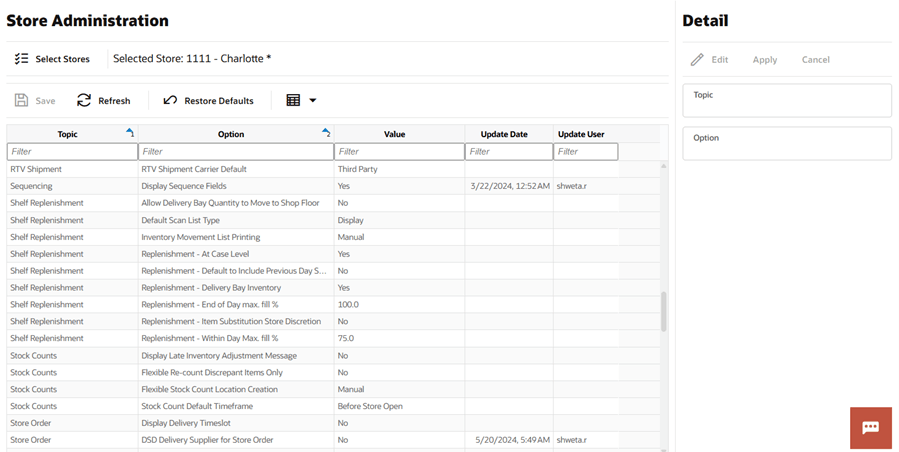Select Allow Delivery Bay Quantity to Move row
899x452 pixels.
(x=333, y=203)
